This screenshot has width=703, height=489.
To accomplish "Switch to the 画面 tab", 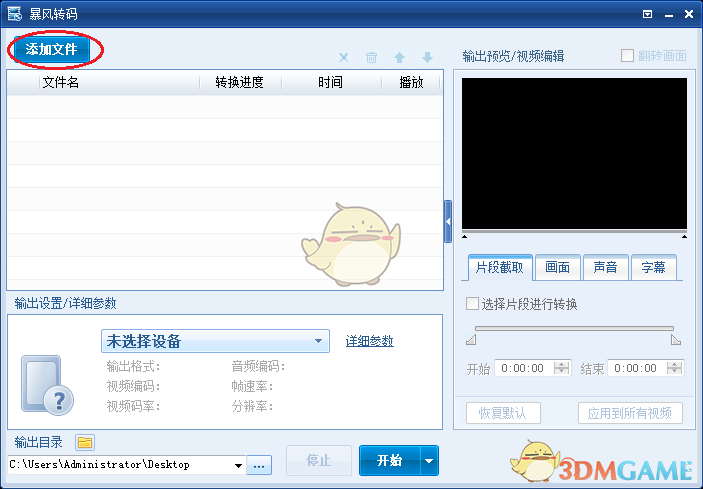I will pyautogui.click(x=558, y=268).
